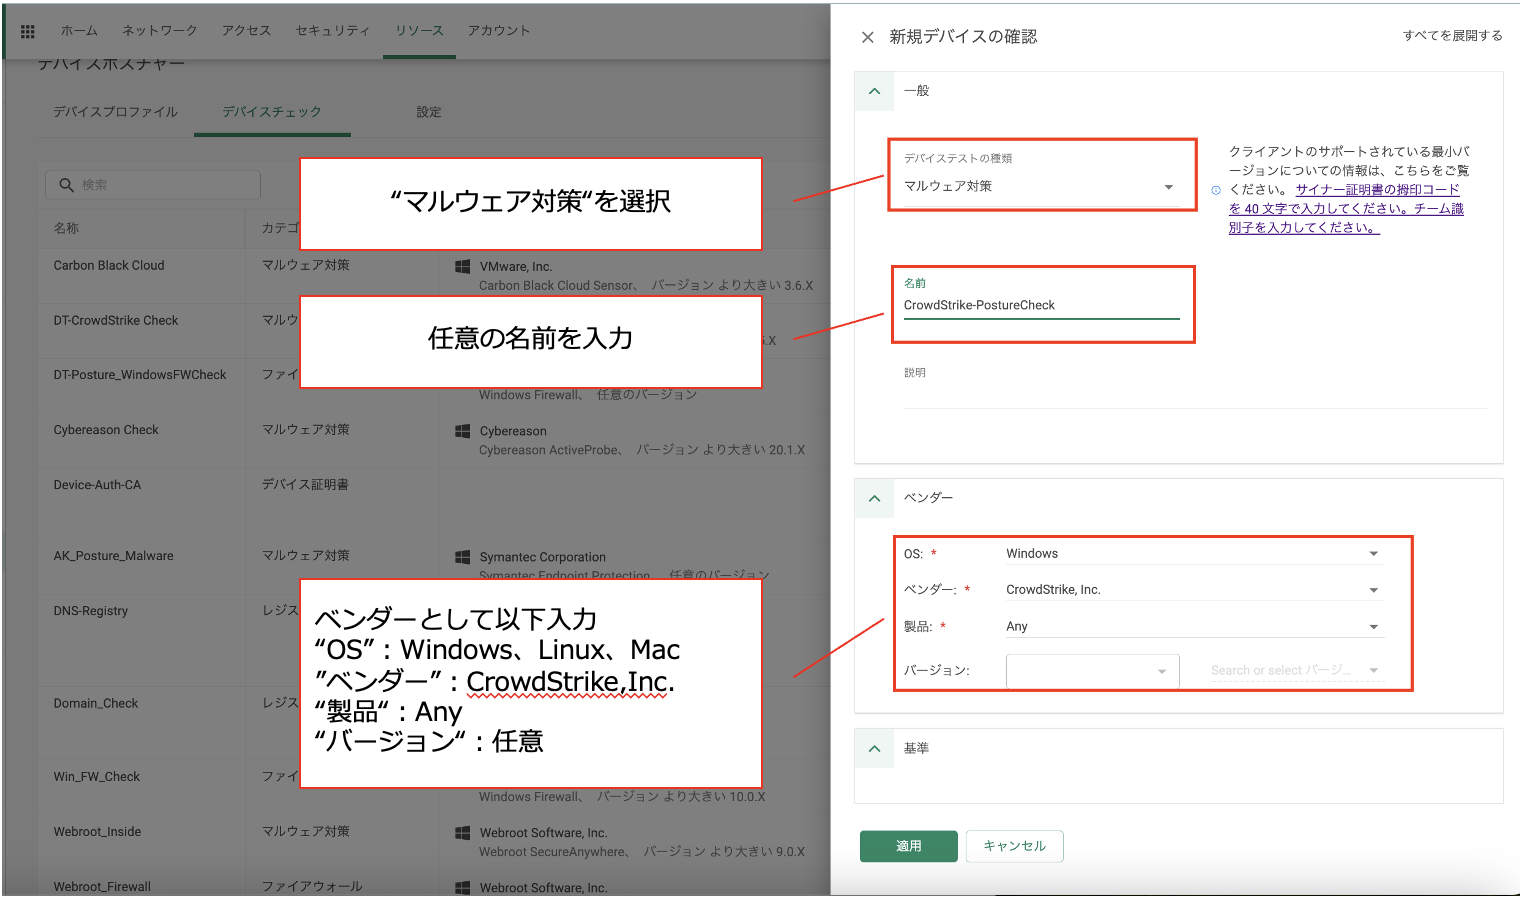Screen dimensions: 1520x900
Task: Go to ホーム menu
Action: coord(79,31)
